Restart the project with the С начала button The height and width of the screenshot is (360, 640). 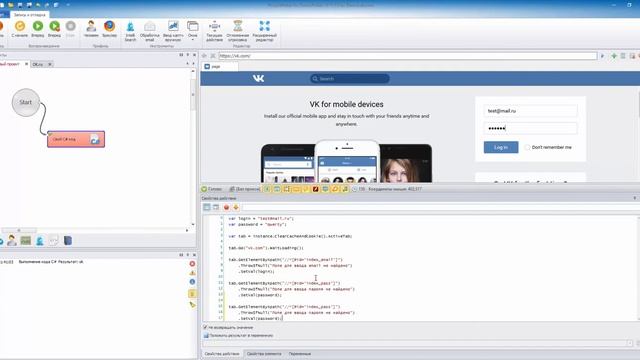[x=20, y=29]
